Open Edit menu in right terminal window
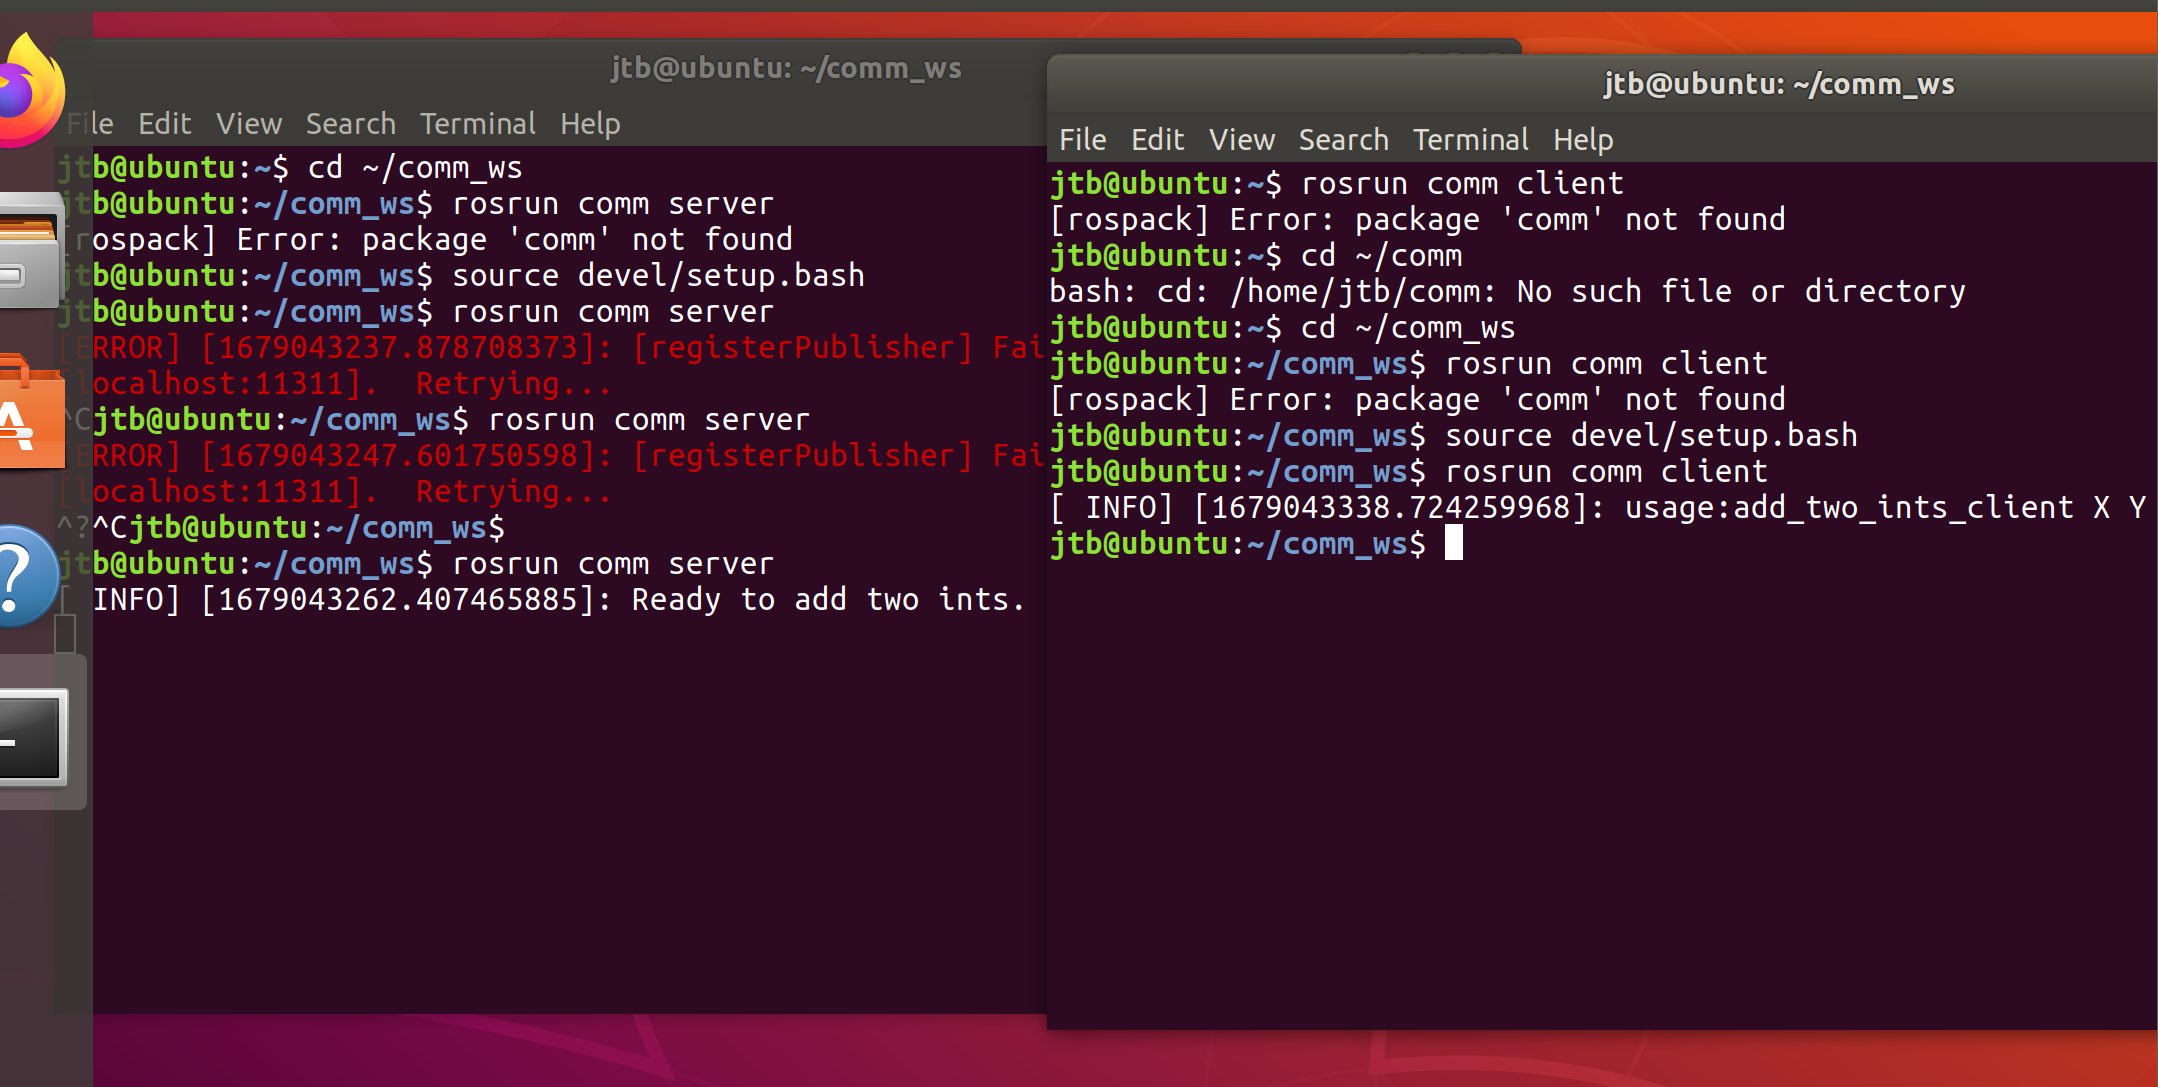 tap(1157, 140)
